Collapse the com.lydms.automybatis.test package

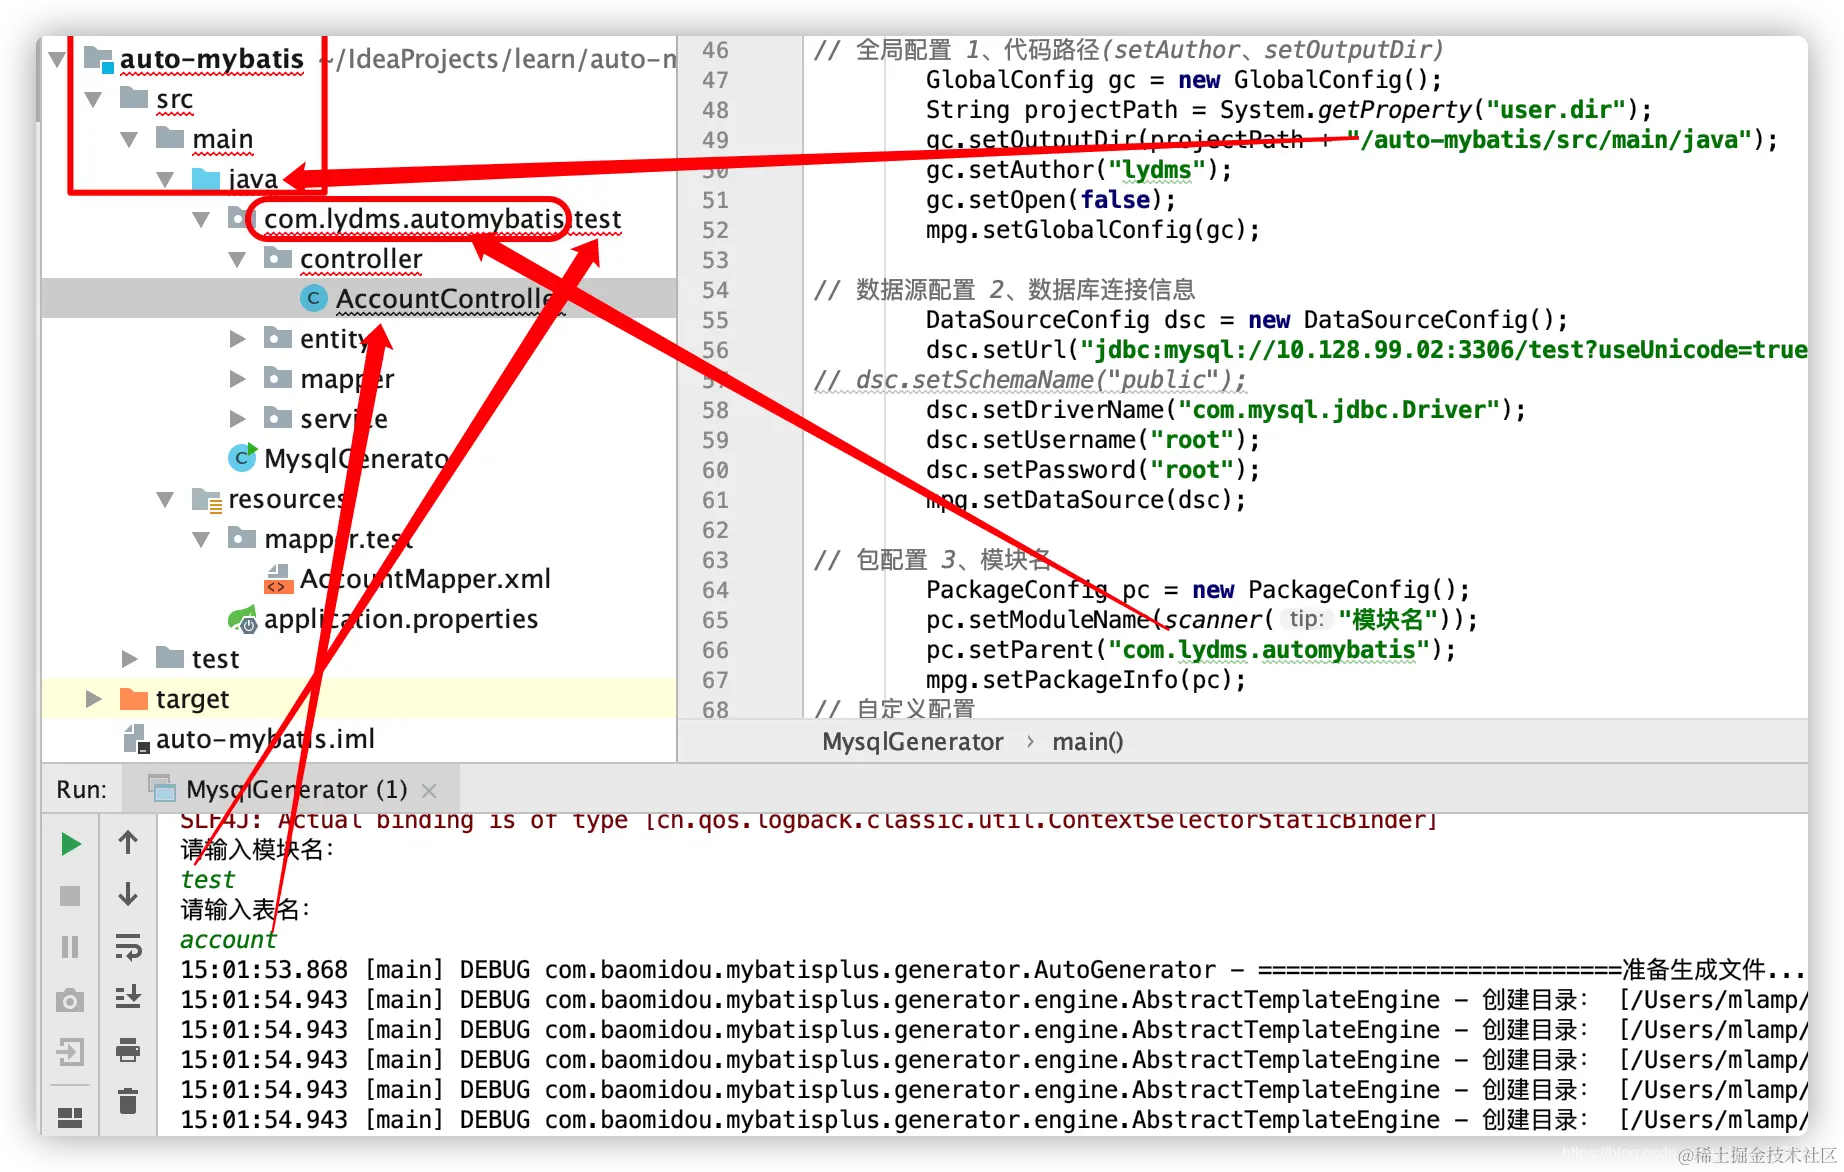(x=201, y=219)
